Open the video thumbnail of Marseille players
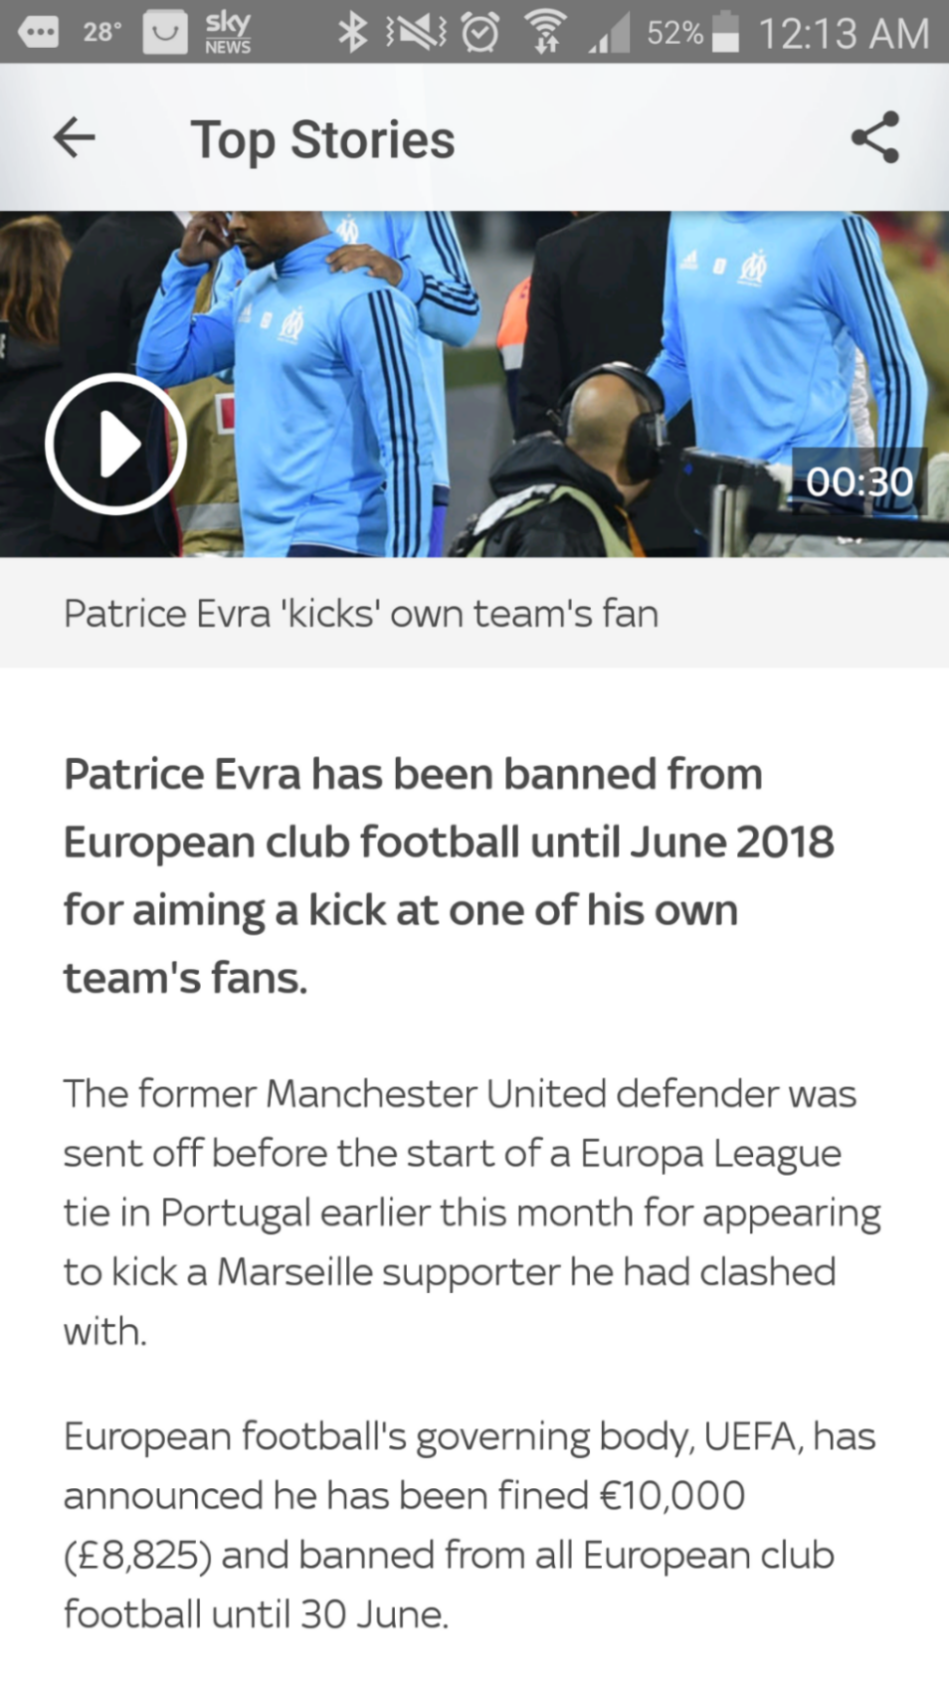The height and width of the screenshot is (1689, 949). [474, 384]
